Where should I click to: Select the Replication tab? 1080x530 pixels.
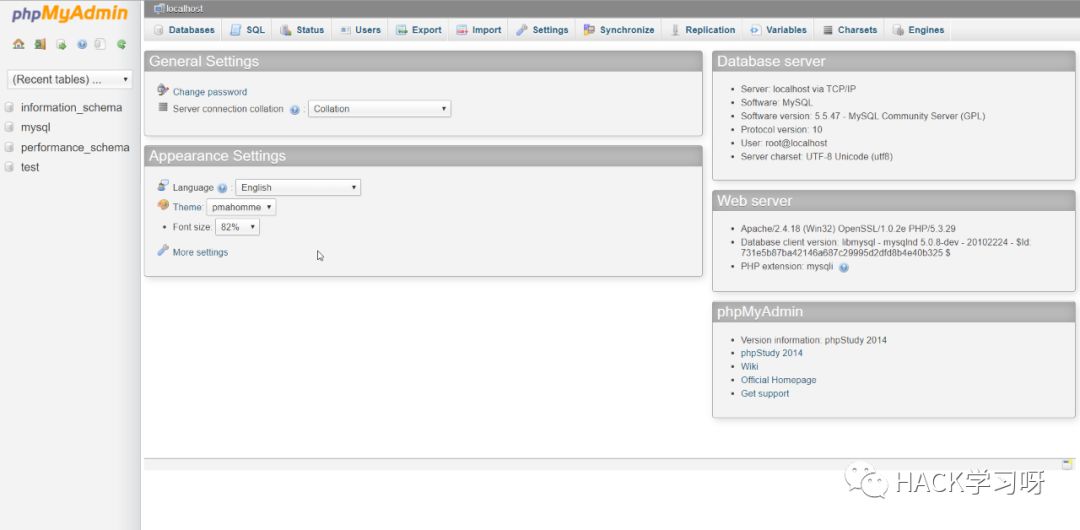point(703,30)
